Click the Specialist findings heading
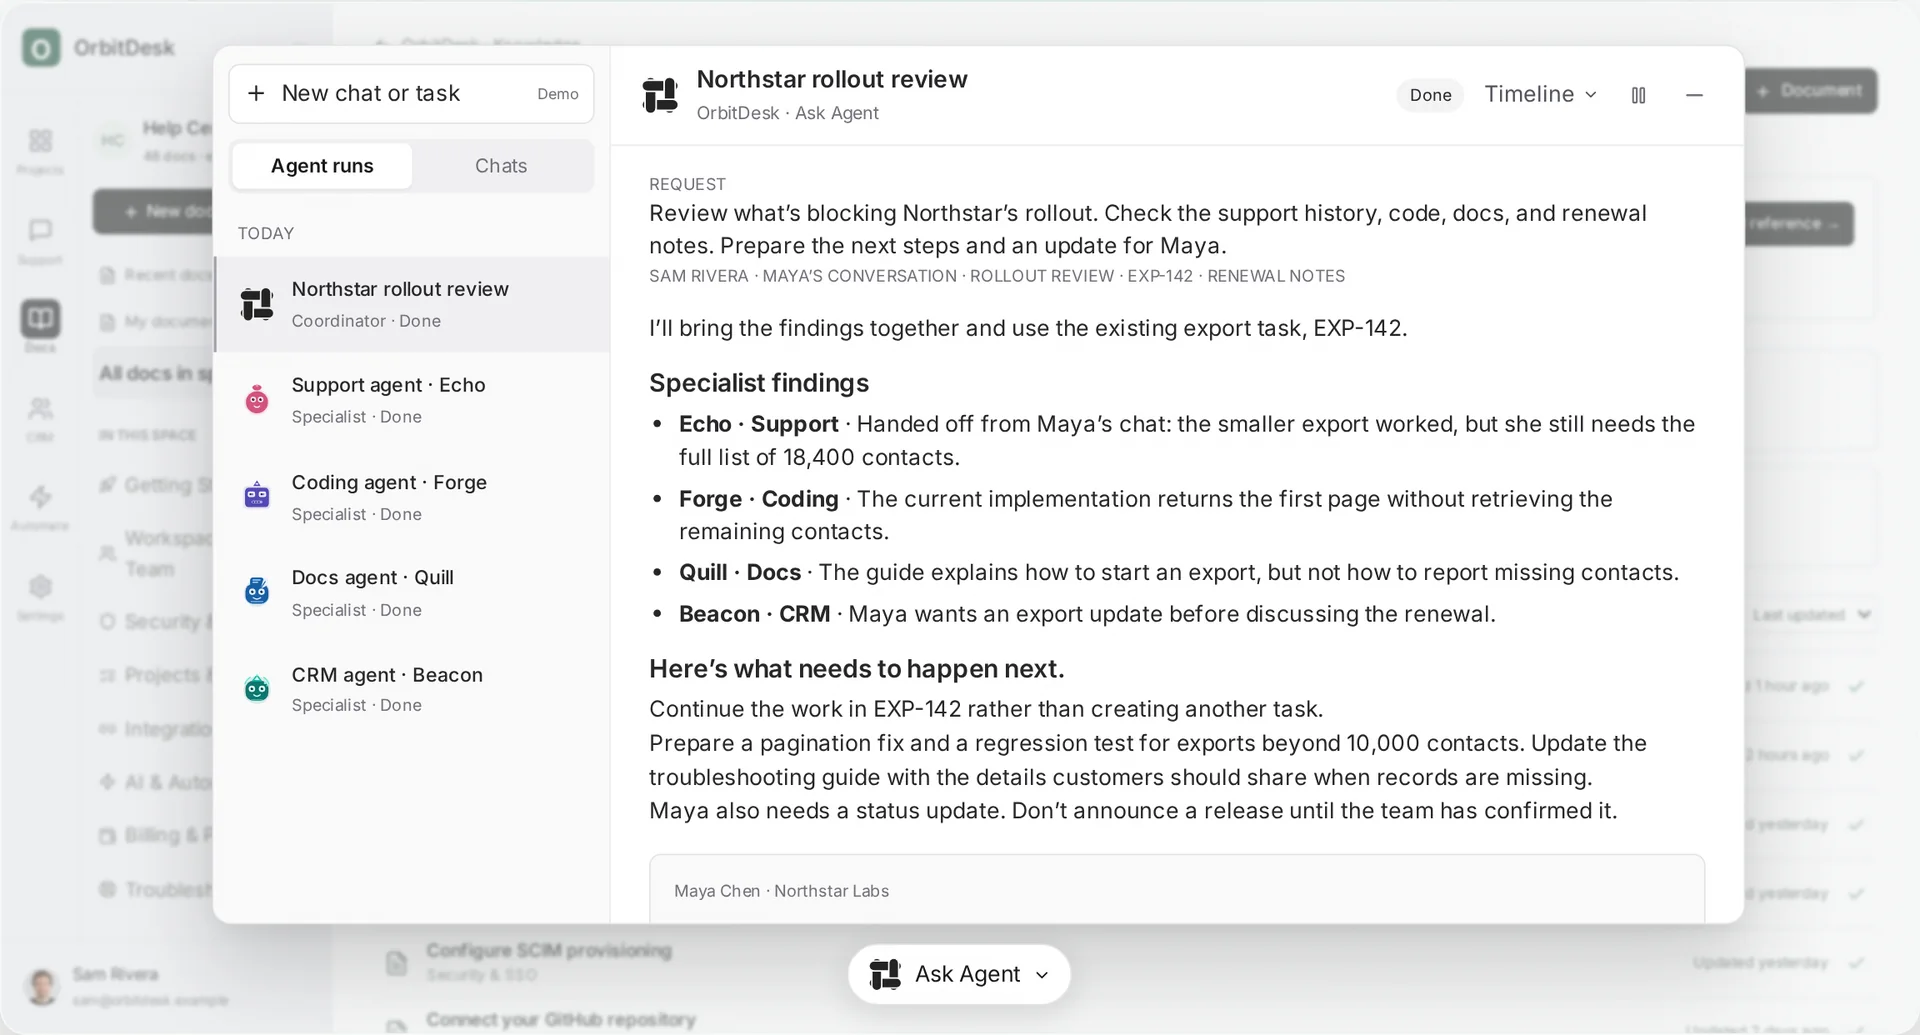The height and width of the screenshot is (1035, 1920). click(x=759, y=383)
